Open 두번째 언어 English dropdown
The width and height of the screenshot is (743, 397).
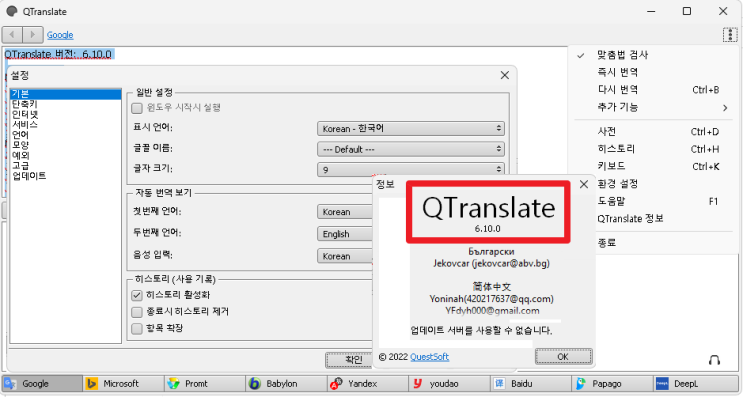coord(344,234)
